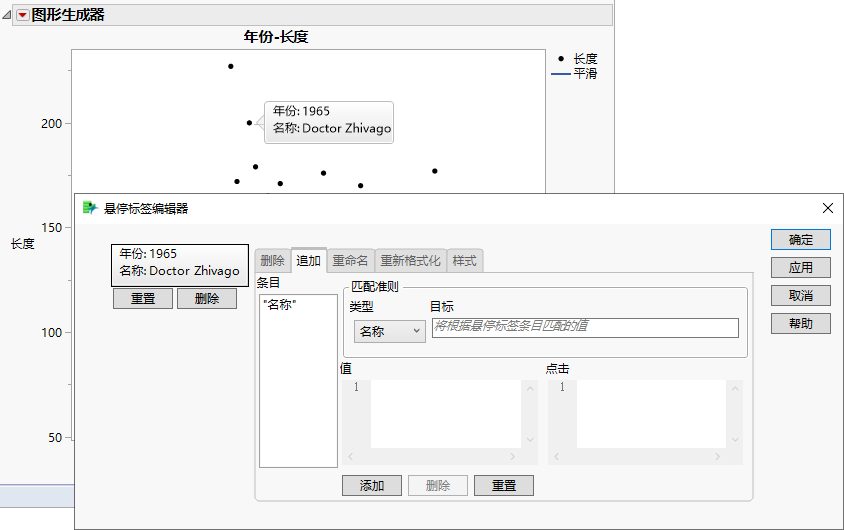The width and height of the screenshot is (844, 530).
Task: Click the 年份-长度 graph title
Action: 276,37
